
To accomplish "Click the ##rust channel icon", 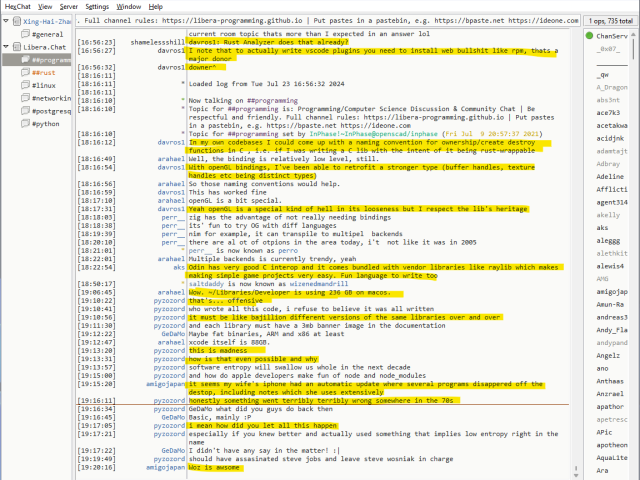I will click(24, 73).
